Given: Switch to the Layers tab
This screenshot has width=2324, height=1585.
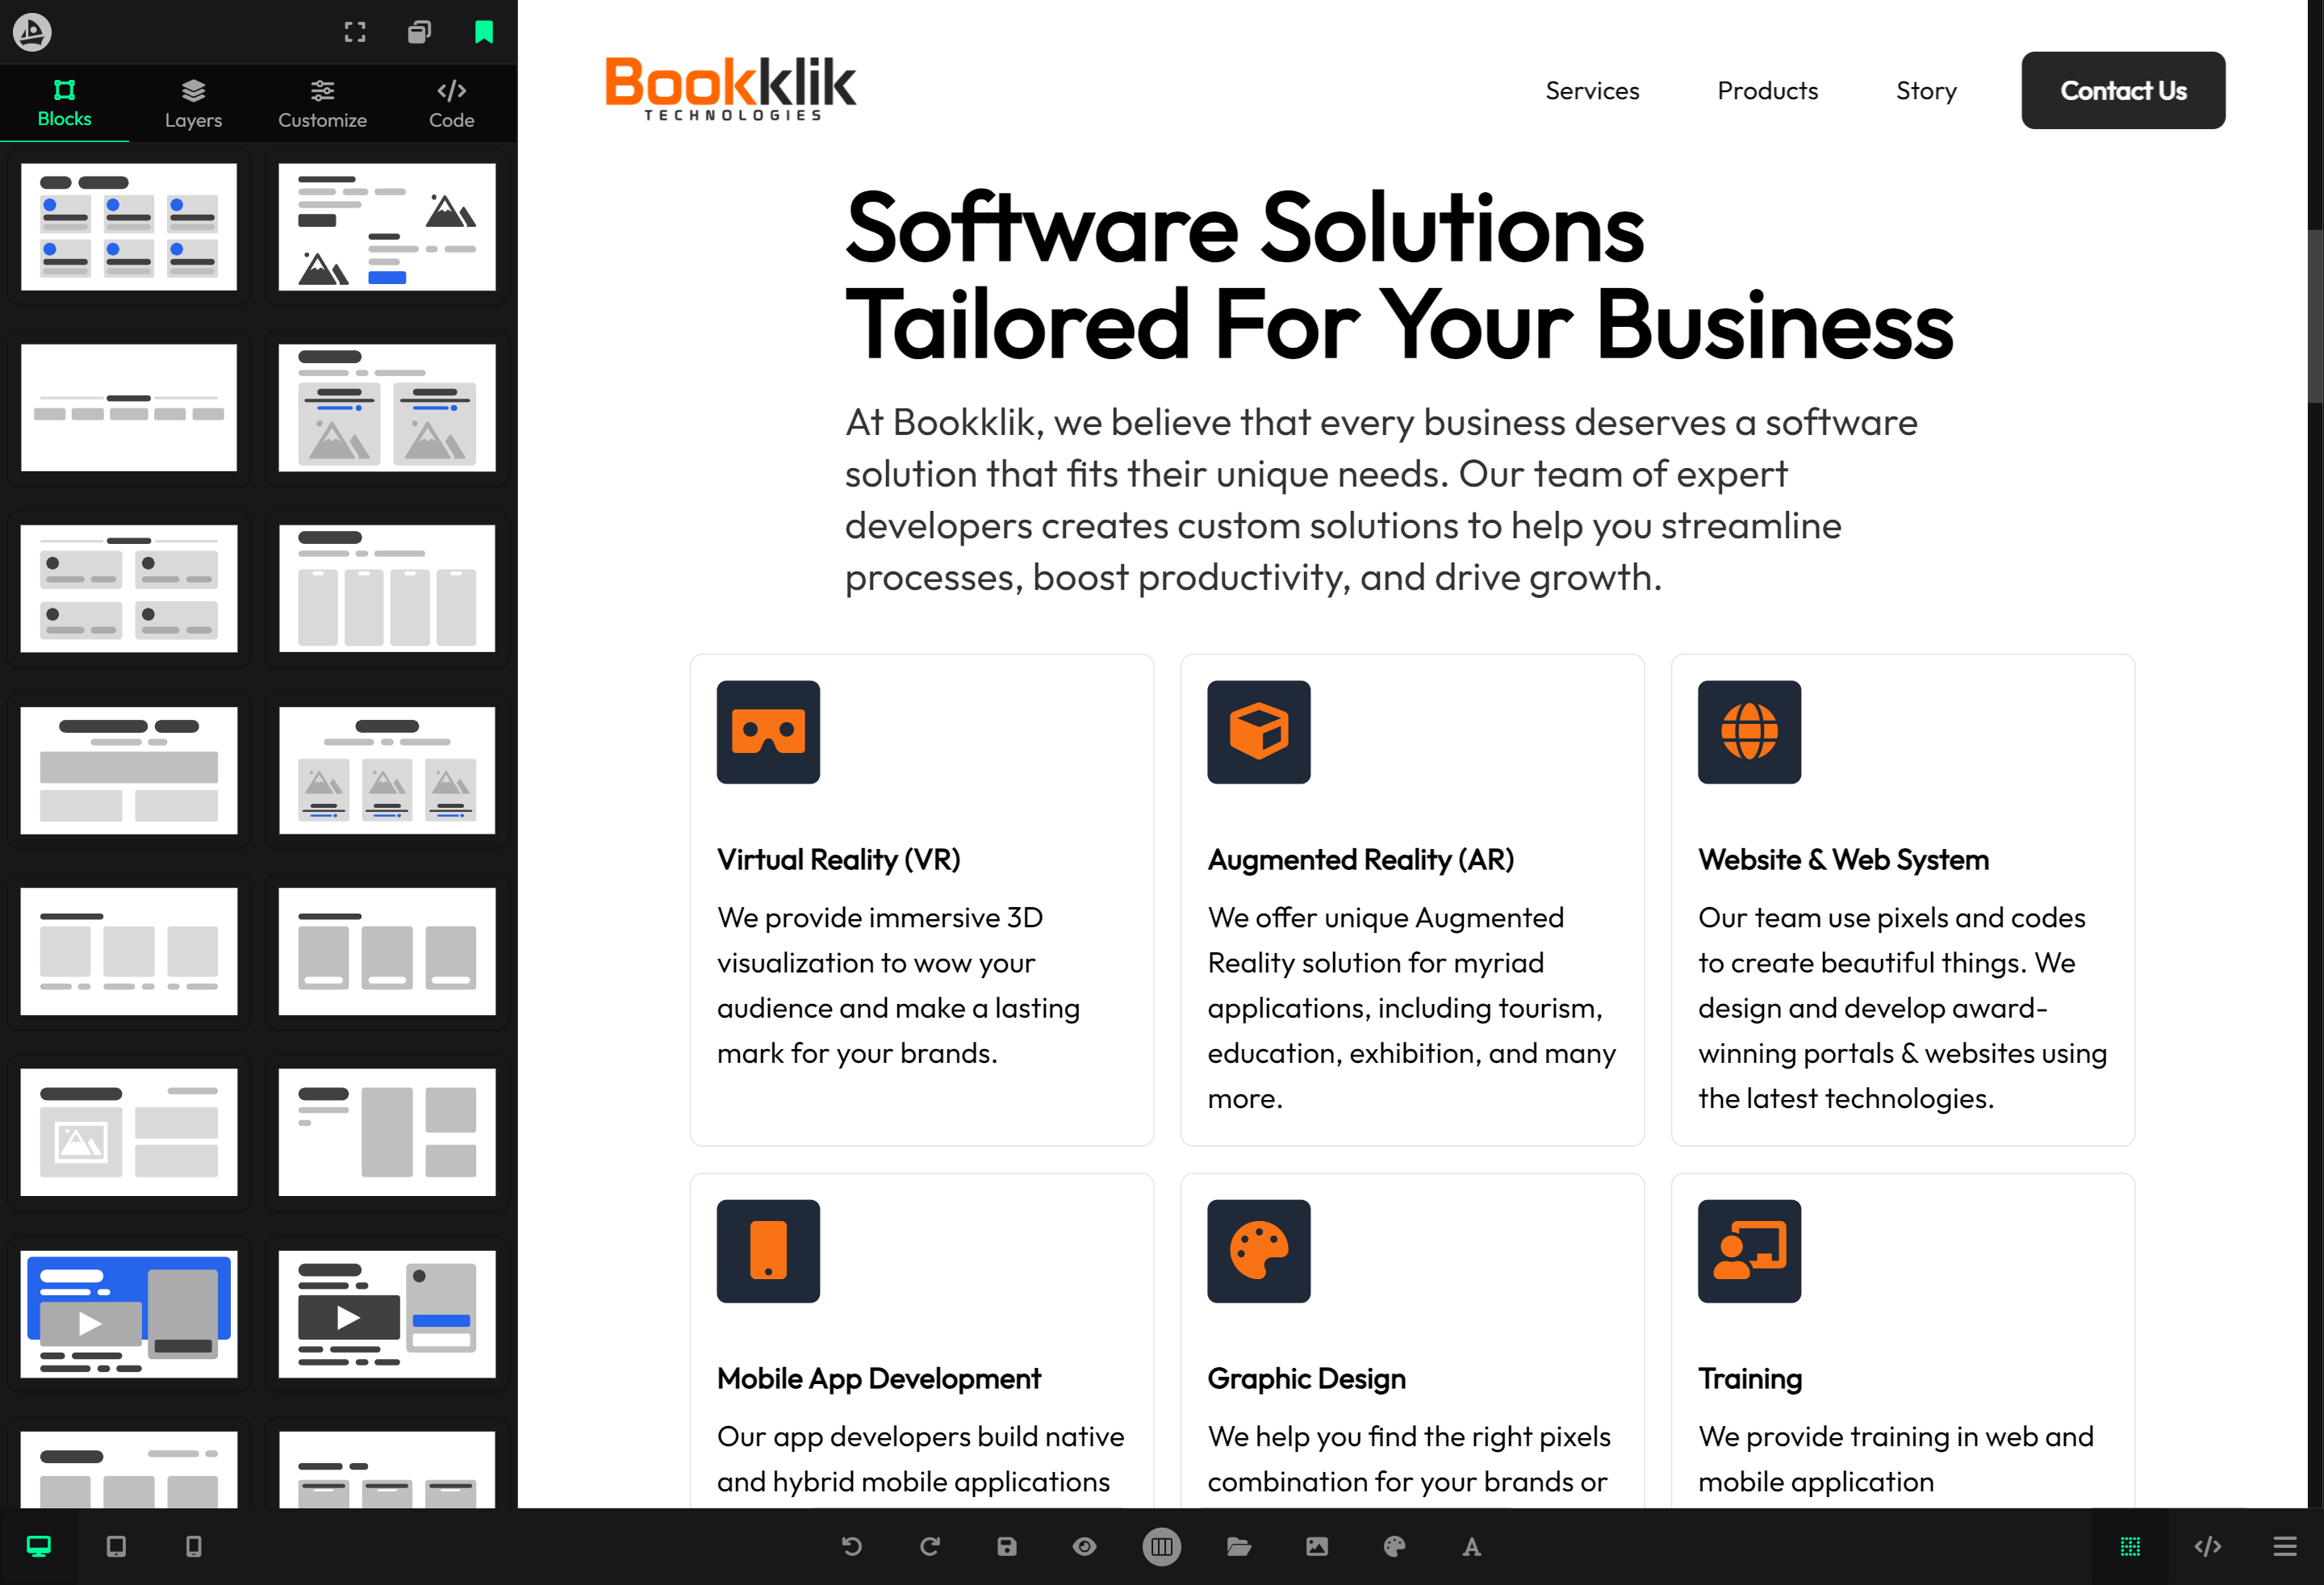Looking at the screenshot, I should [193, 103].
